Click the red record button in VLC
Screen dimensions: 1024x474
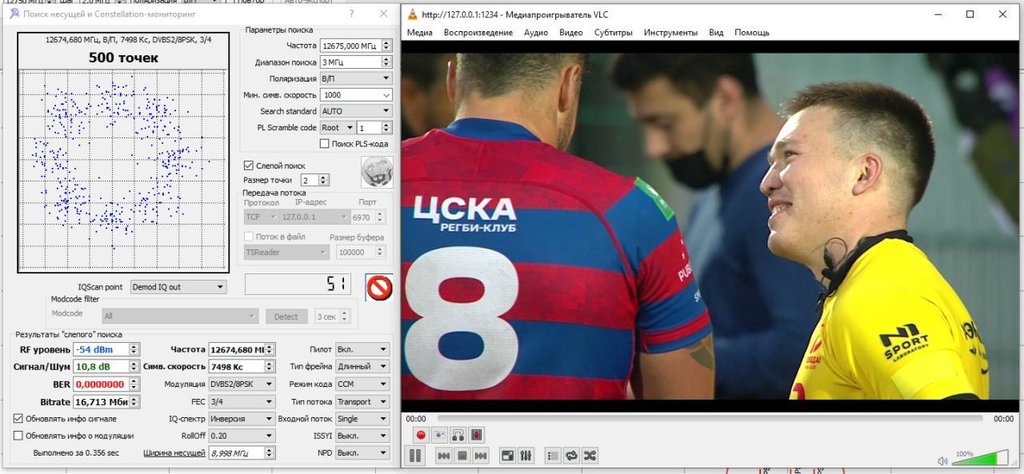[x=421, y=435]
